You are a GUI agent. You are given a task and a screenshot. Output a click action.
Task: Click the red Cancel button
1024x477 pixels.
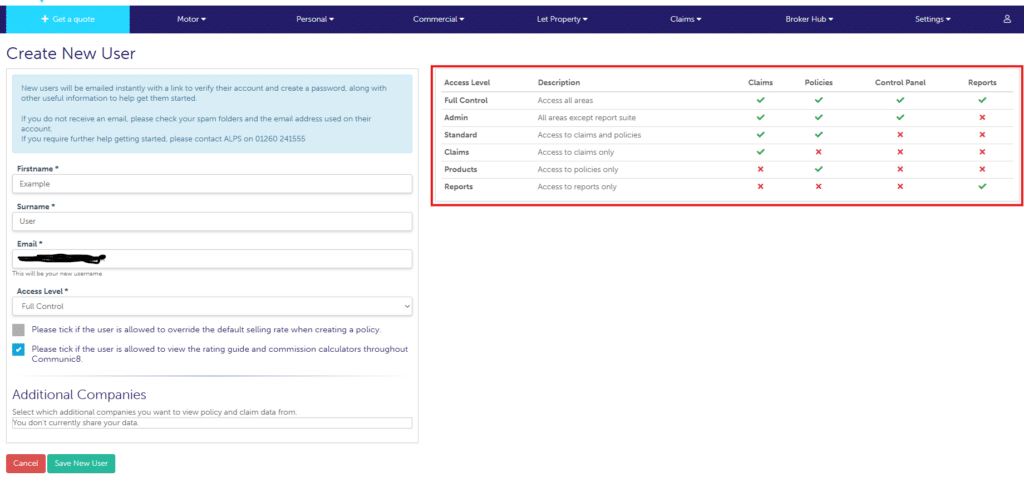coord(25,463)
